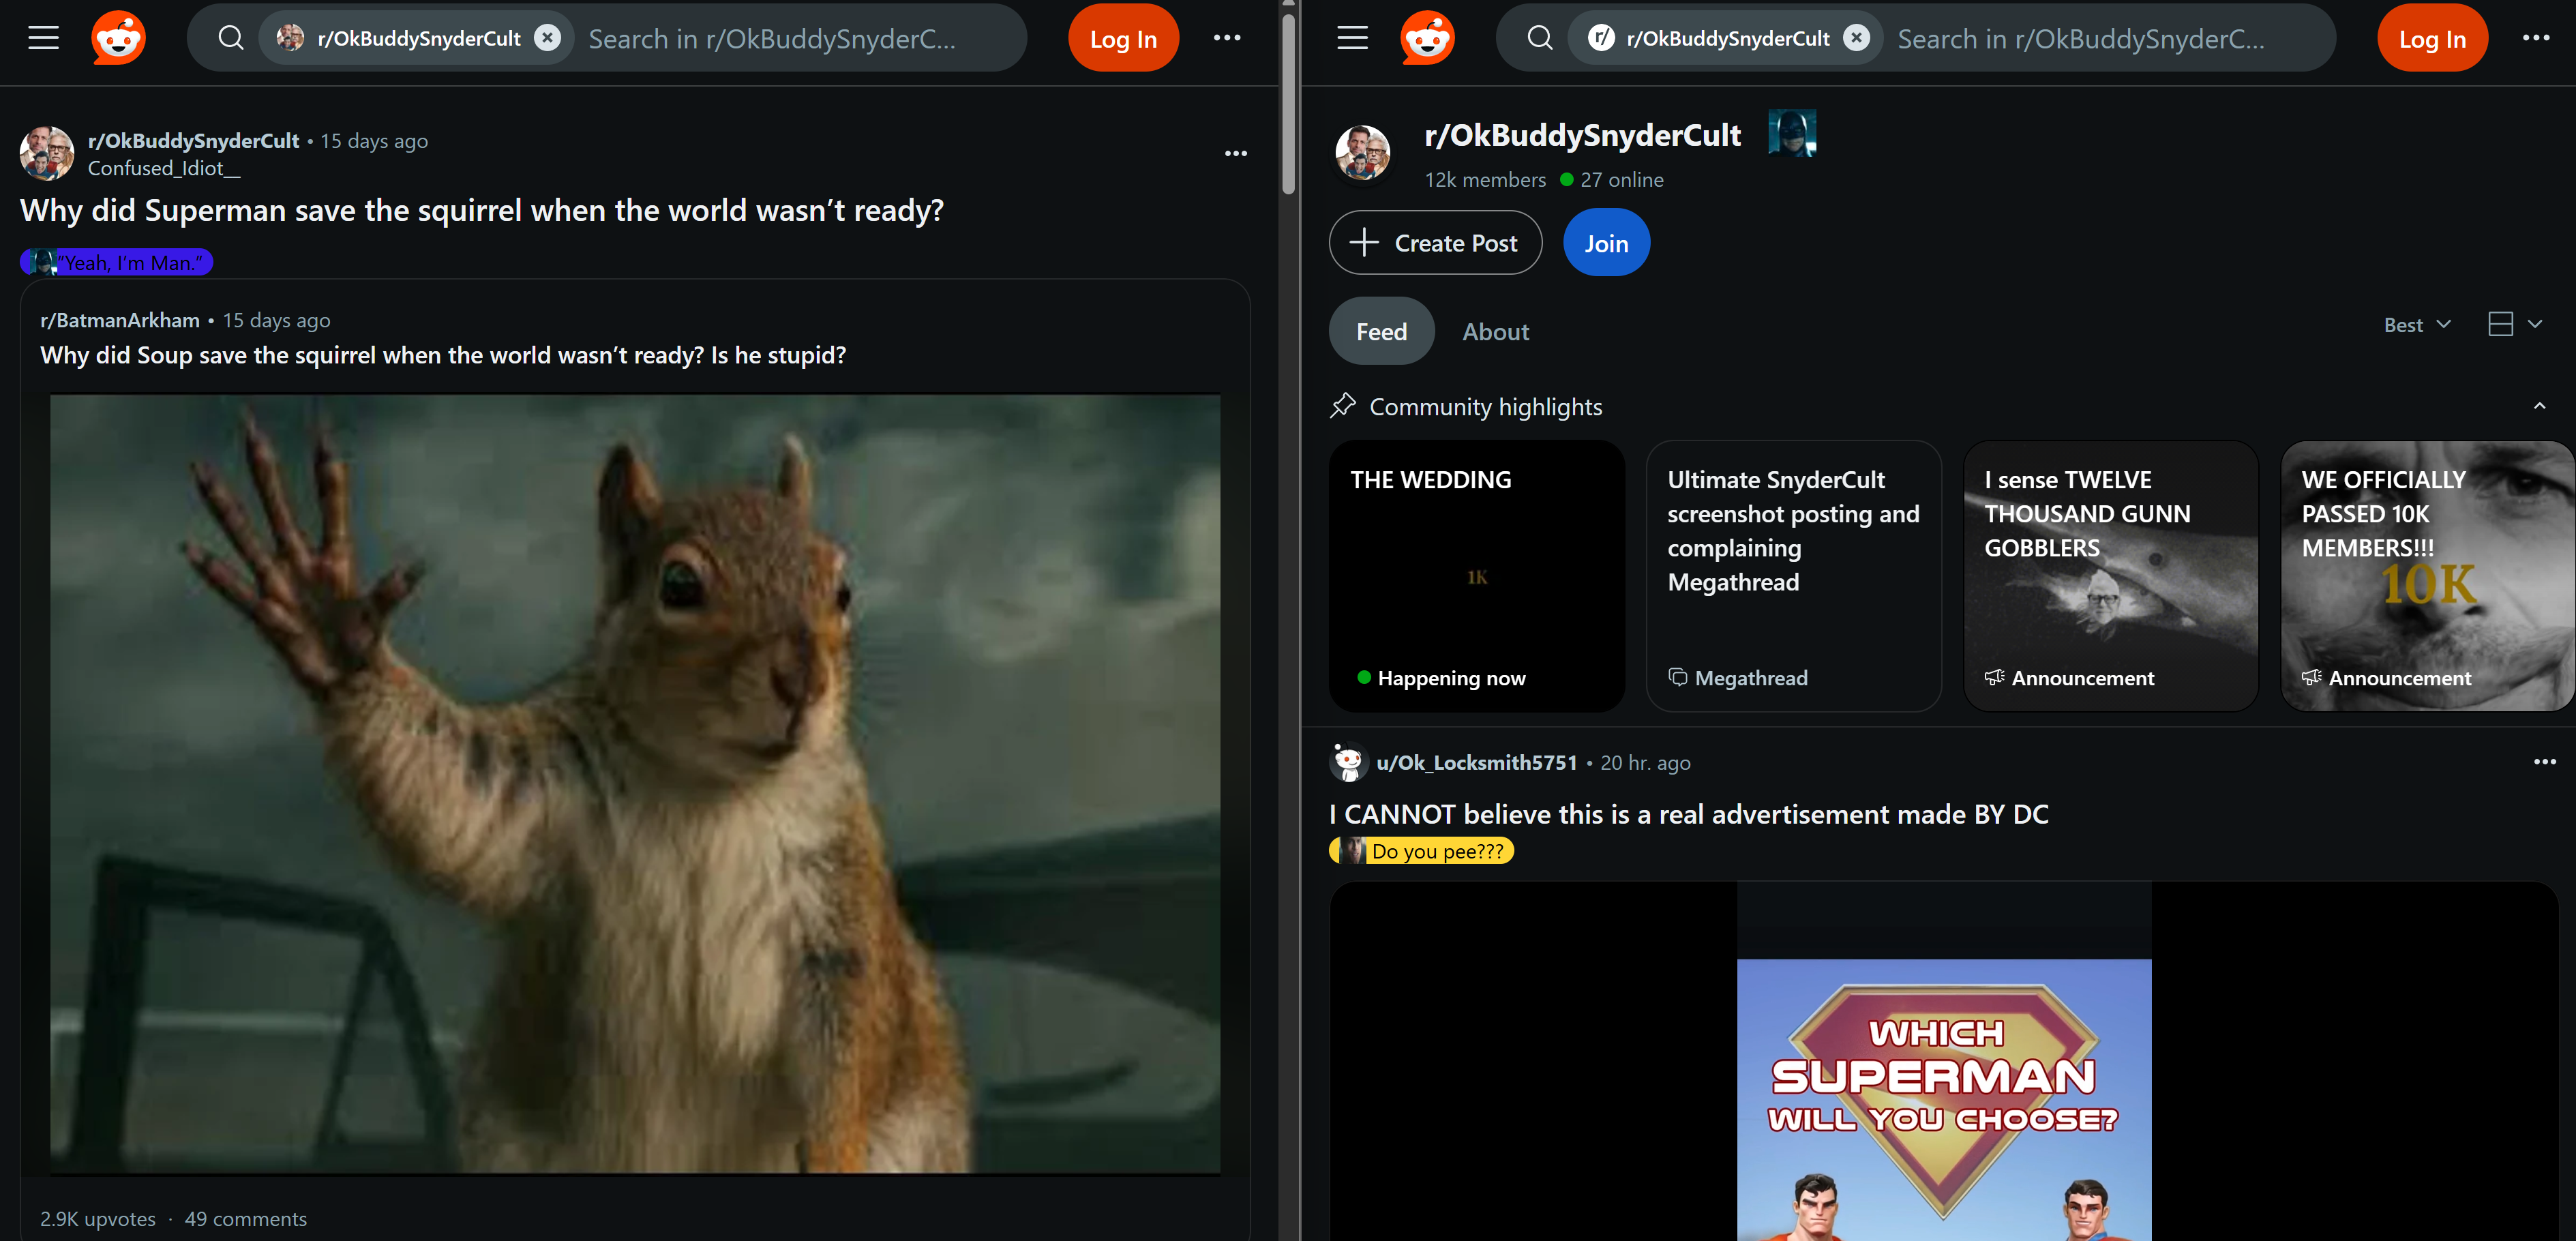The image size is (2576, 1241).
Task: Click search magnifier icon in left window
Action: coord(231,38)
